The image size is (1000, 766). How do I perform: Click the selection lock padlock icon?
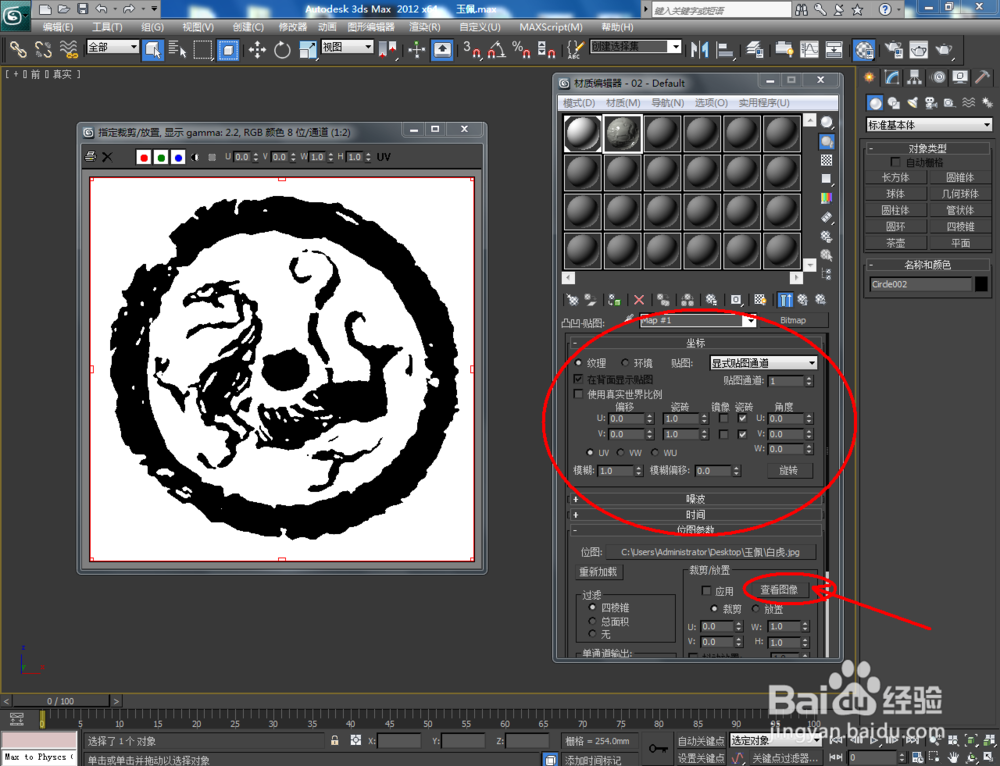tap(334, 740)
